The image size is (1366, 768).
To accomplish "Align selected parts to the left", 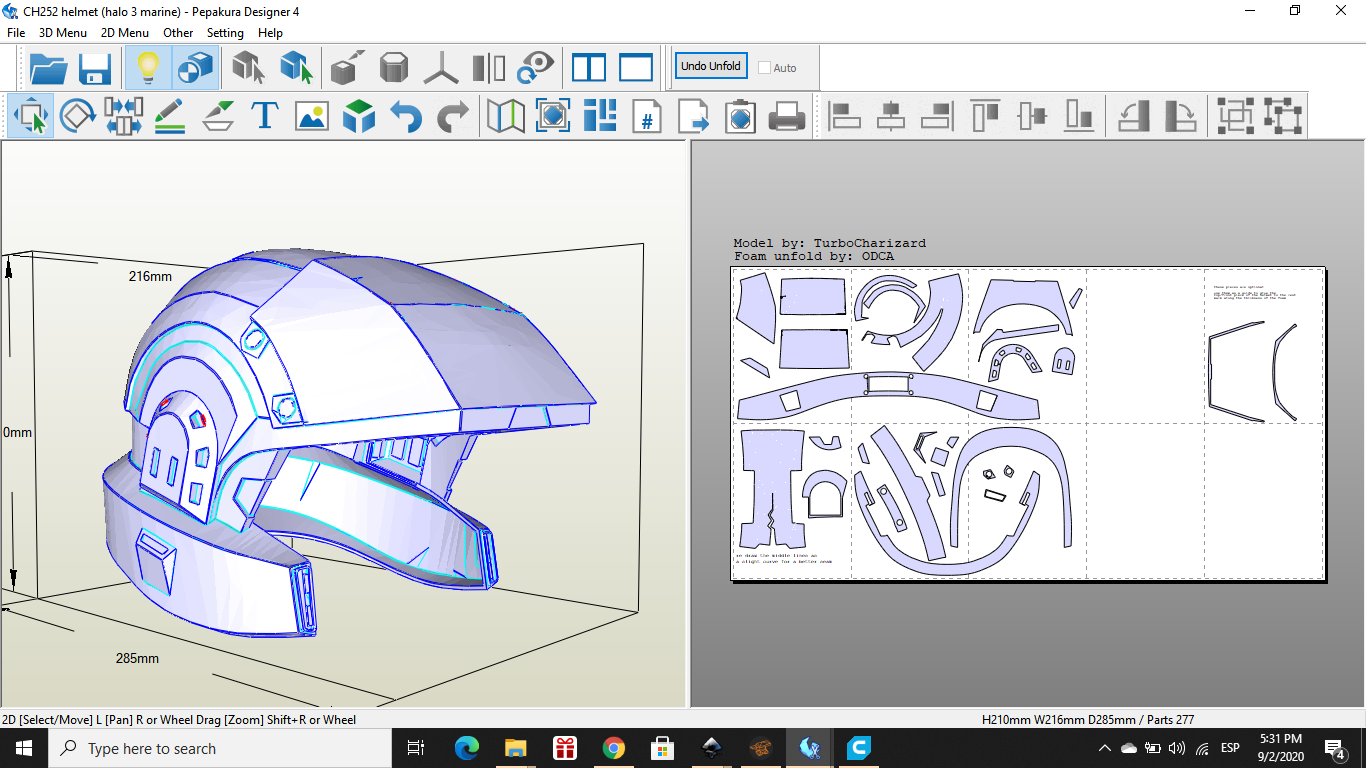I will 845,116.
